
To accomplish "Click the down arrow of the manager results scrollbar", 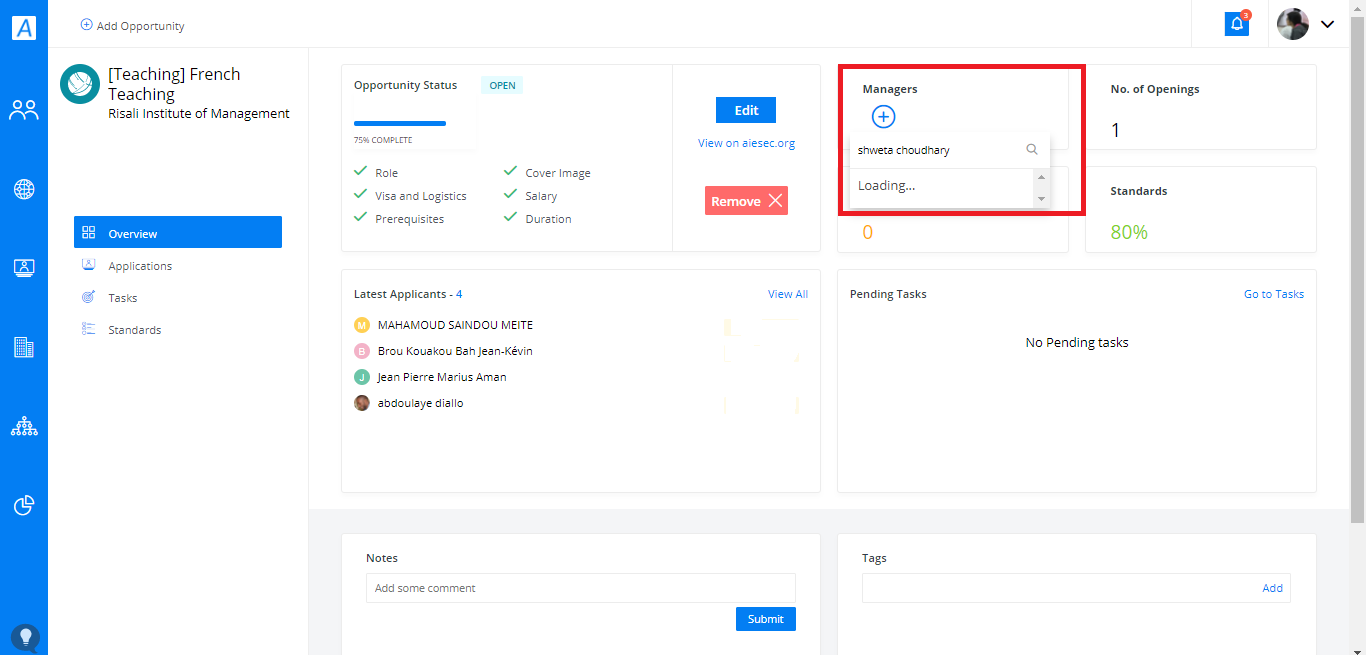I will (1041, 199).
